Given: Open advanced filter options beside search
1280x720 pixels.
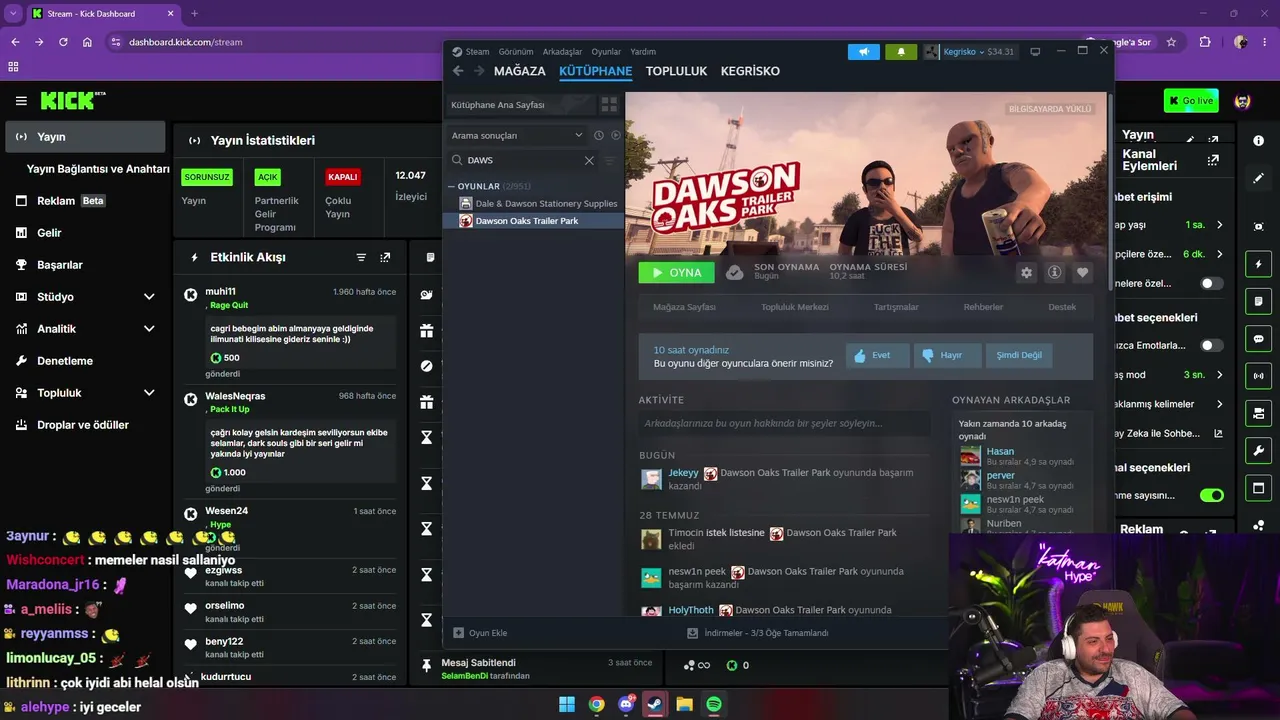Looking at the screenshot, I should tap(610, 160).
